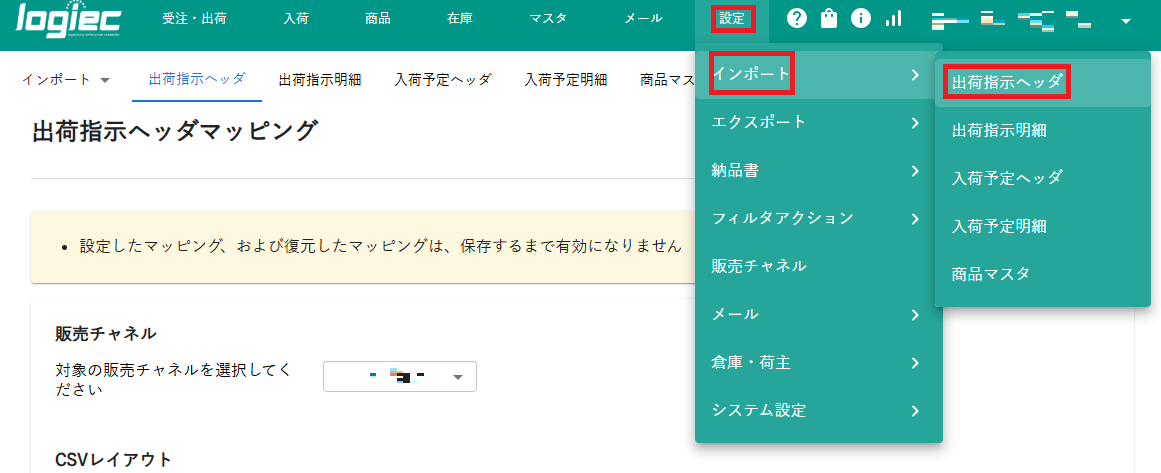Choose 入荷予定明細 in import submenu
The width and height of the screenshot is (1161, 473).
click(x=1043, y=226)
